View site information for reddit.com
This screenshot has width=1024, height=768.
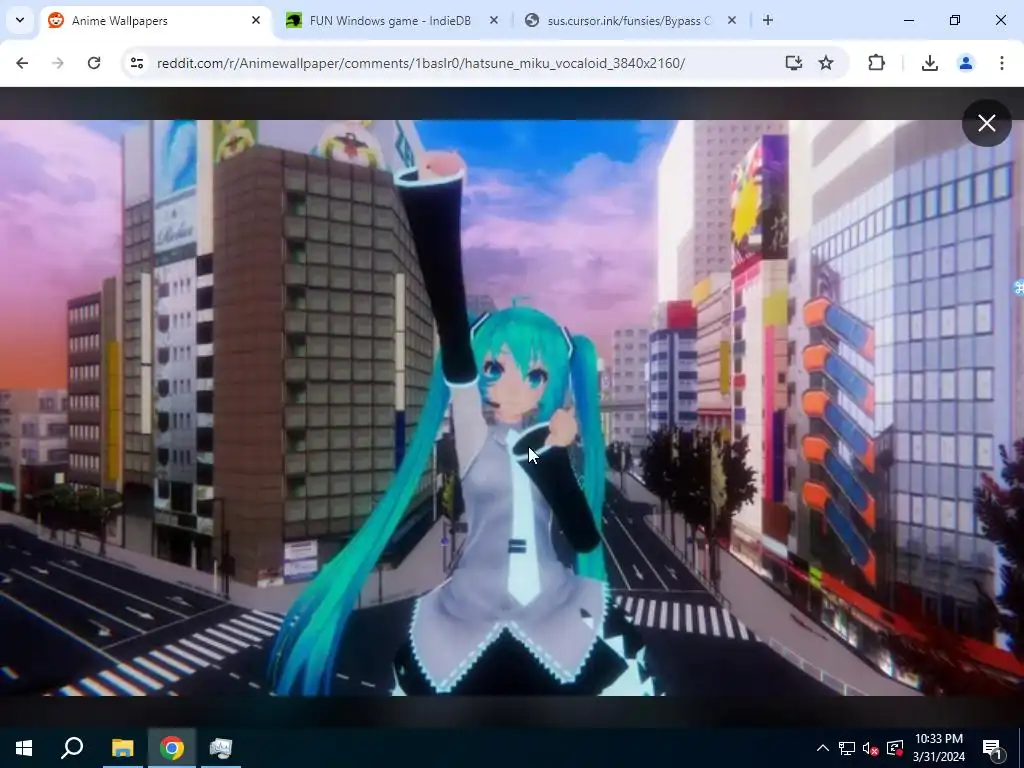coord(136,63)
